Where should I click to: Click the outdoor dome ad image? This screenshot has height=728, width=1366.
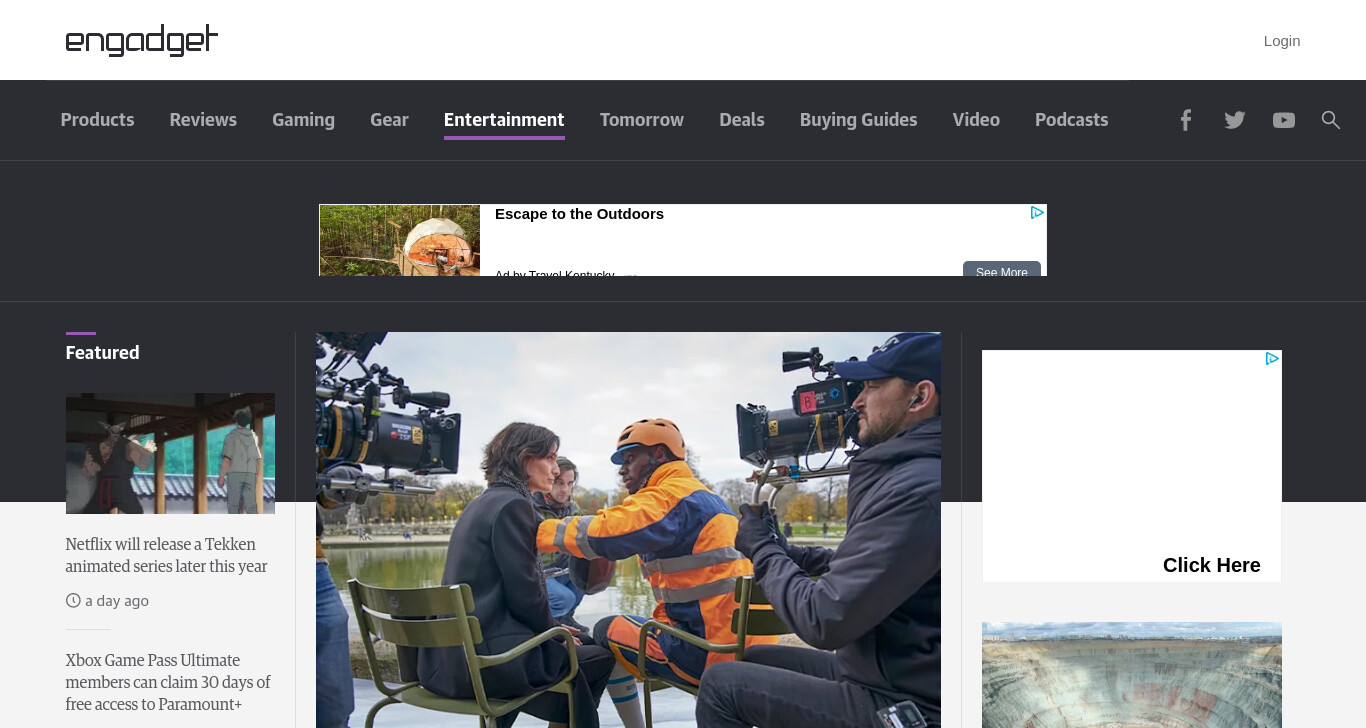coord(400,240)
